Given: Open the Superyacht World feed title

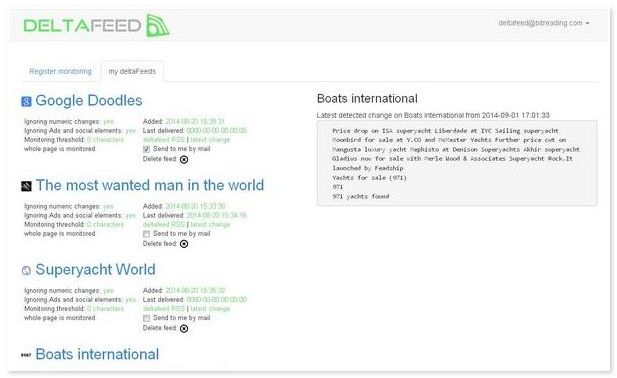Looking at the screenshot, I should 96,270.
